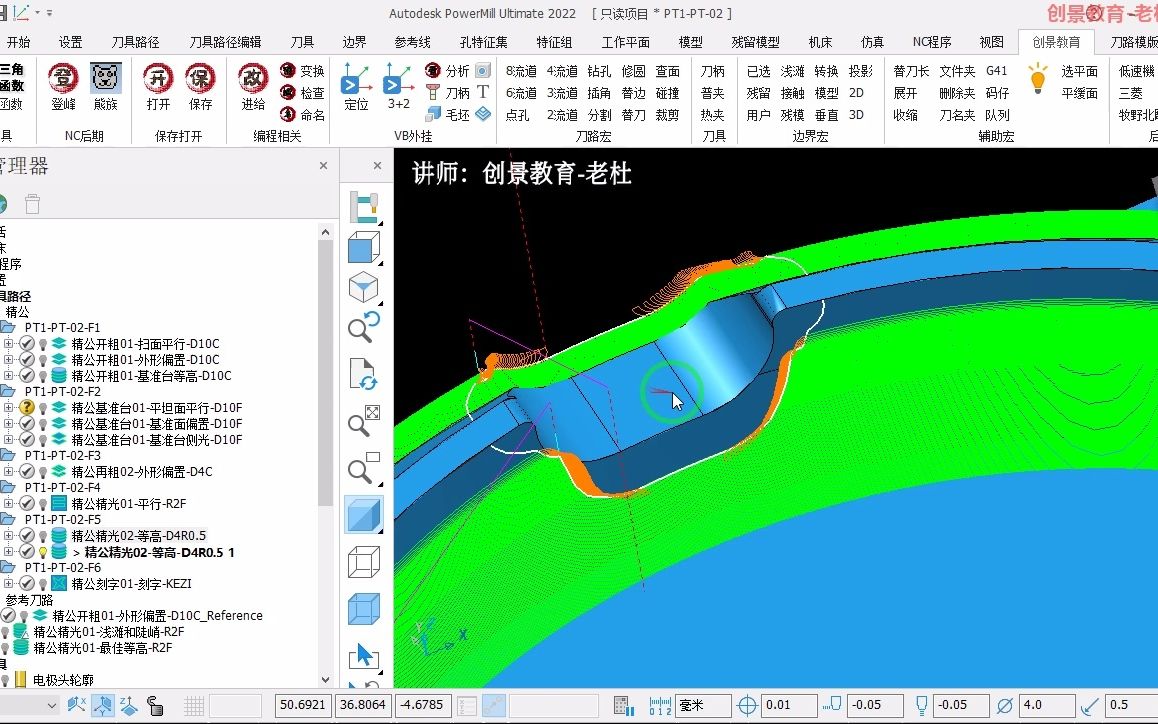Click the 定位 positioning icon
Viewport: 1158px width, 724px height.
pyautogui.click(x=356, y=86)
